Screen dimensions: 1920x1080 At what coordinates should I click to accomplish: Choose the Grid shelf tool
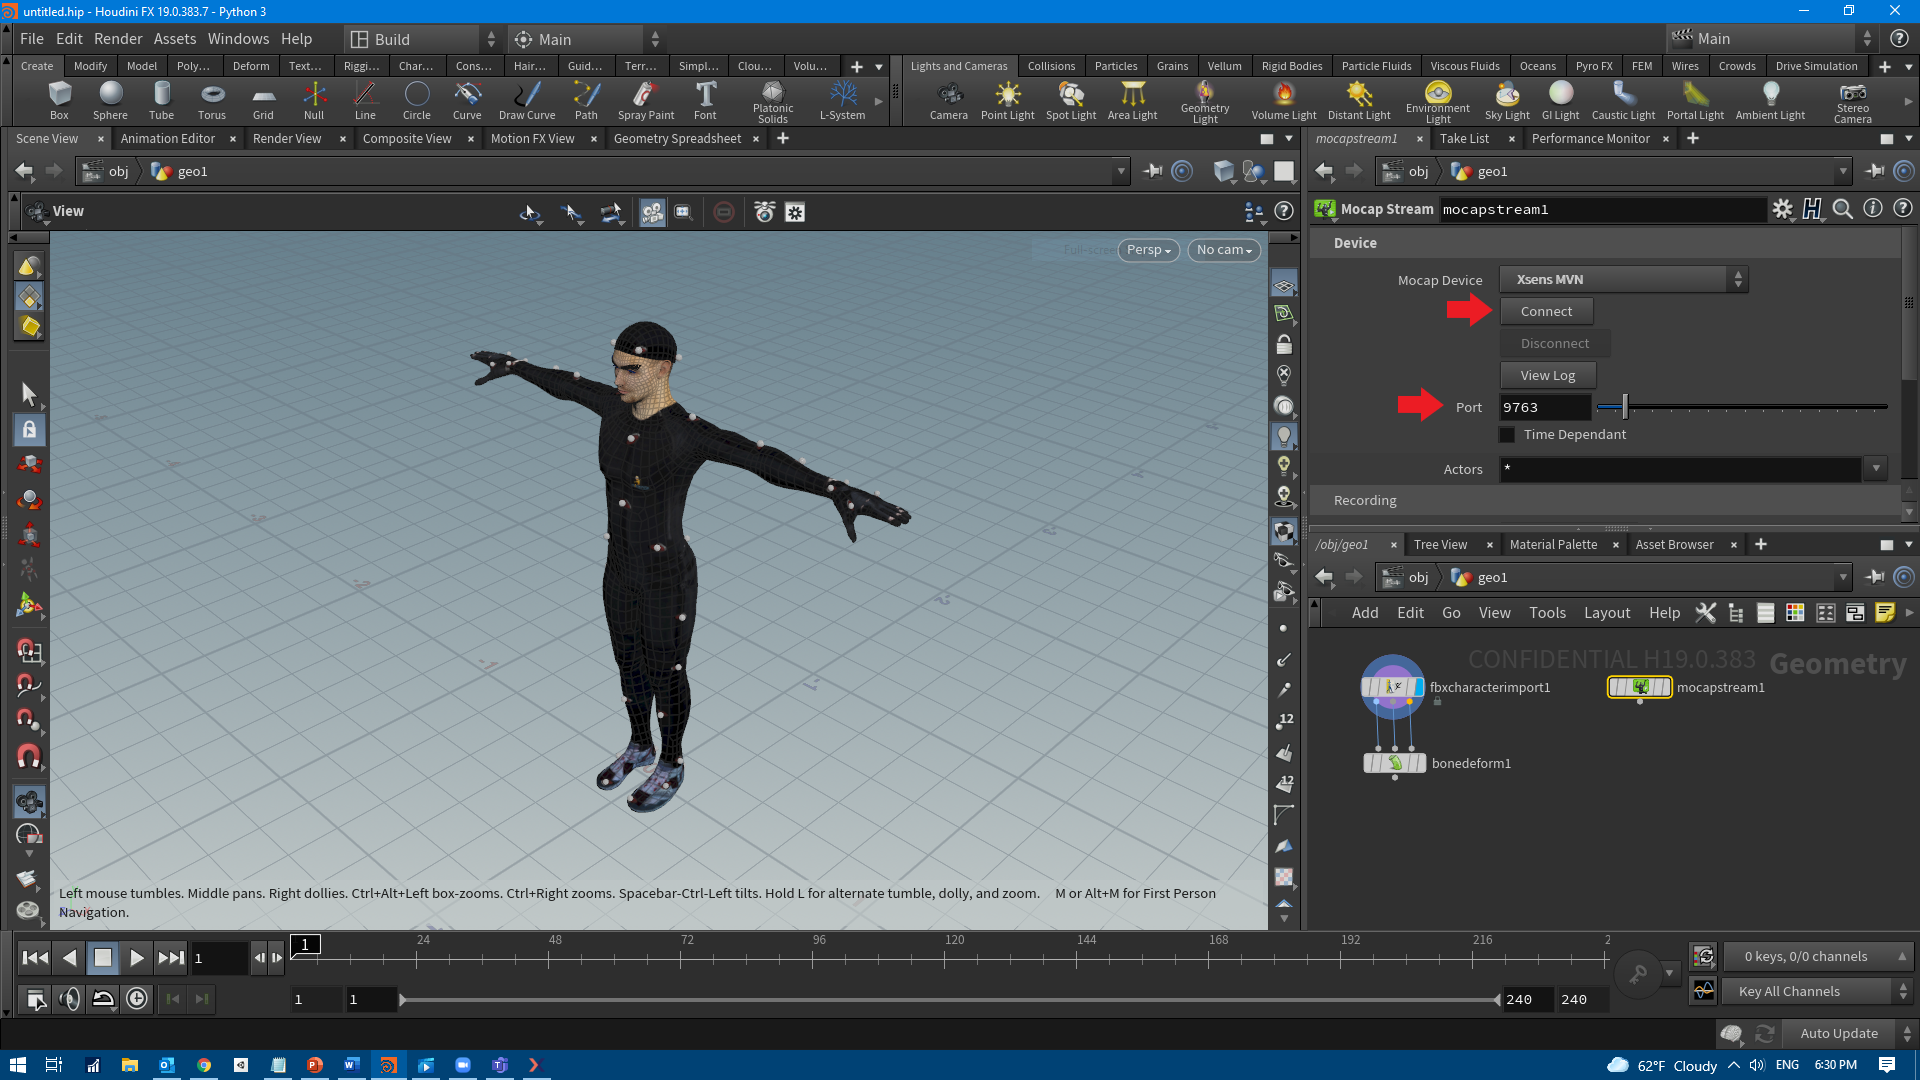pos(263,101)
